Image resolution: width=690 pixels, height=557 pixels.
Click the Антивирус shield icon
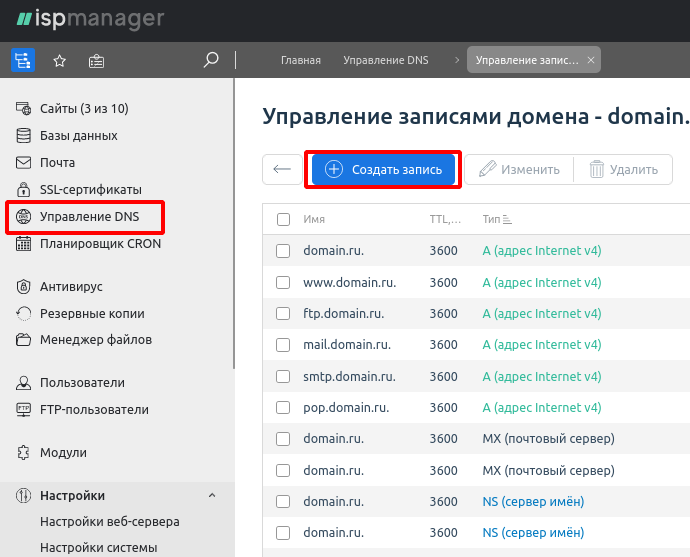point(23,286)
